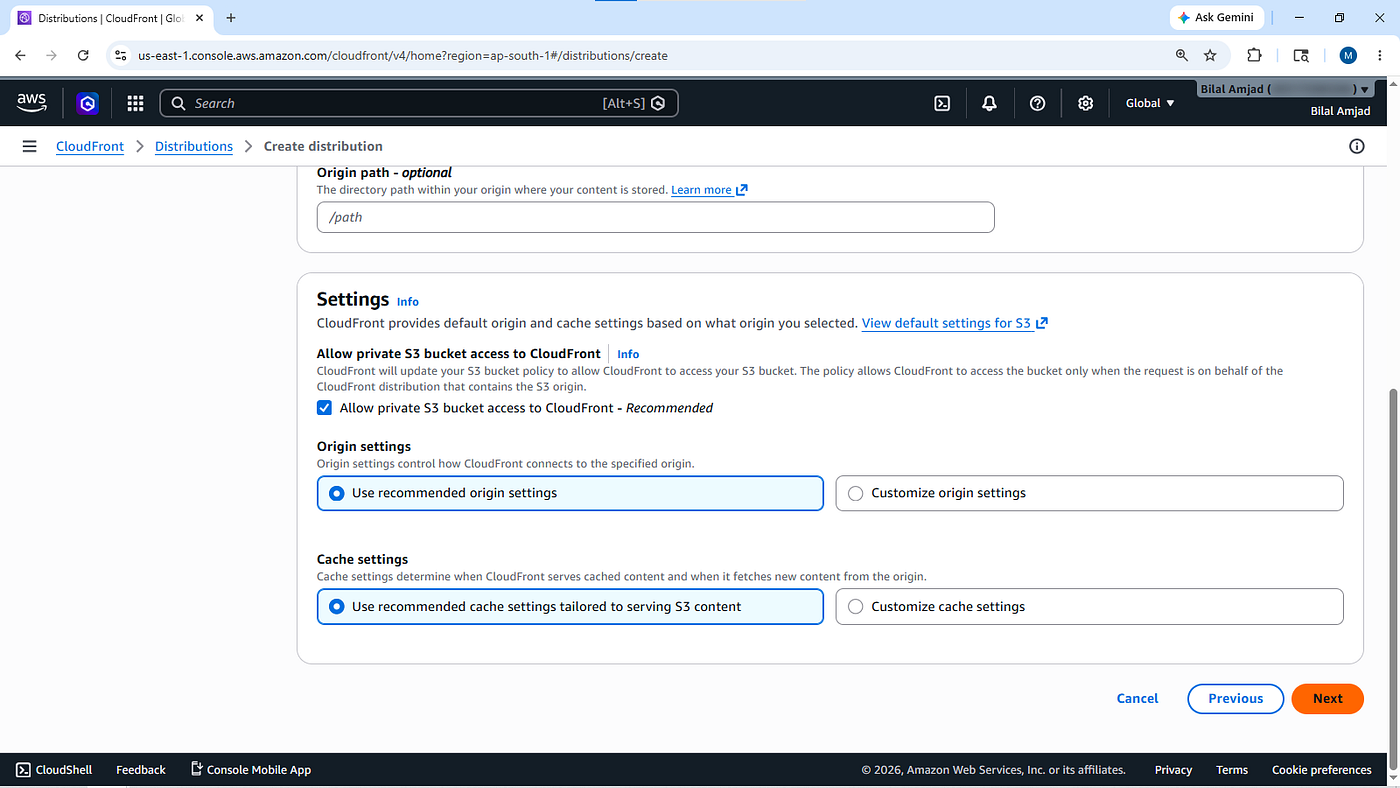
Task: Reload the page in Chrome
Action: 83,56
